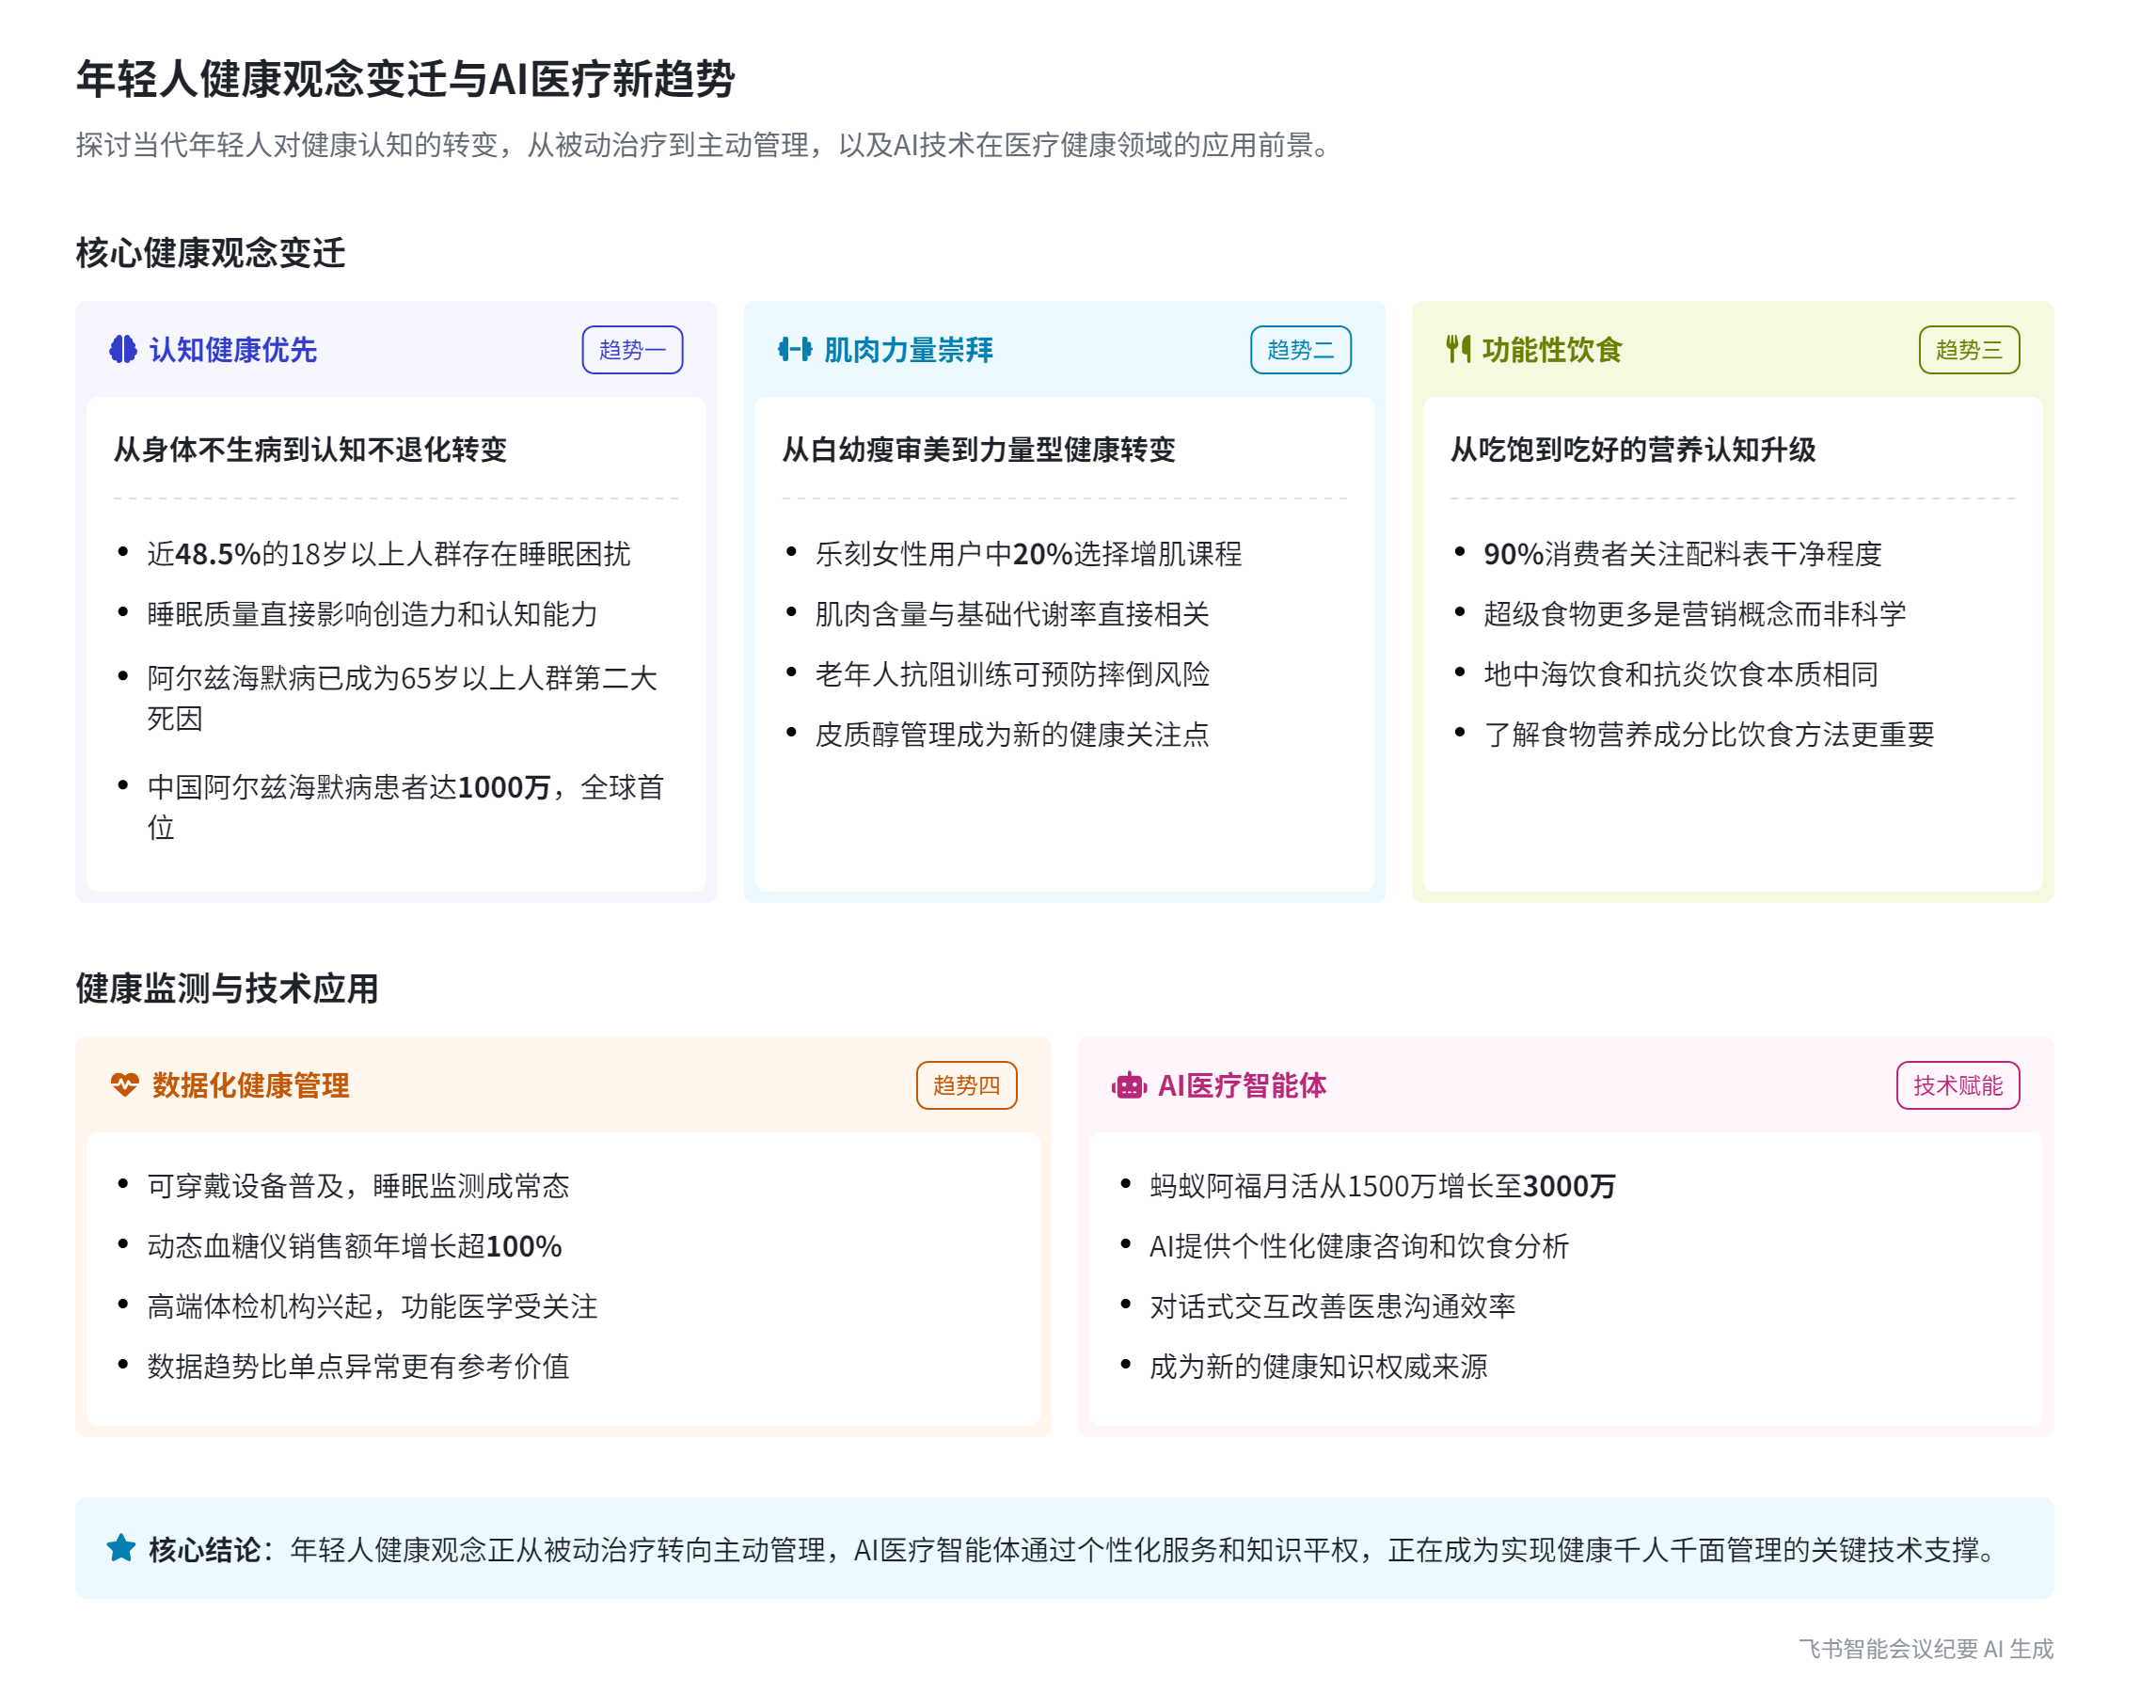Click the orange 趋势四 tag
The image size is (2156, 1708).
(966, 1086)
